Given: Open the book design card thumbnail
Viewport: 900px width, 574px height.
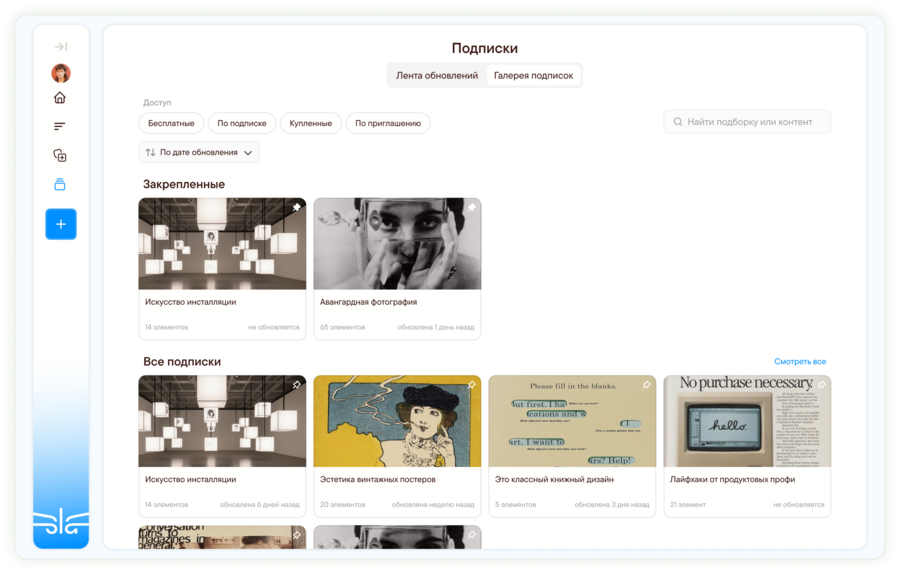Looking at the screenshot, I should [572, 421].
